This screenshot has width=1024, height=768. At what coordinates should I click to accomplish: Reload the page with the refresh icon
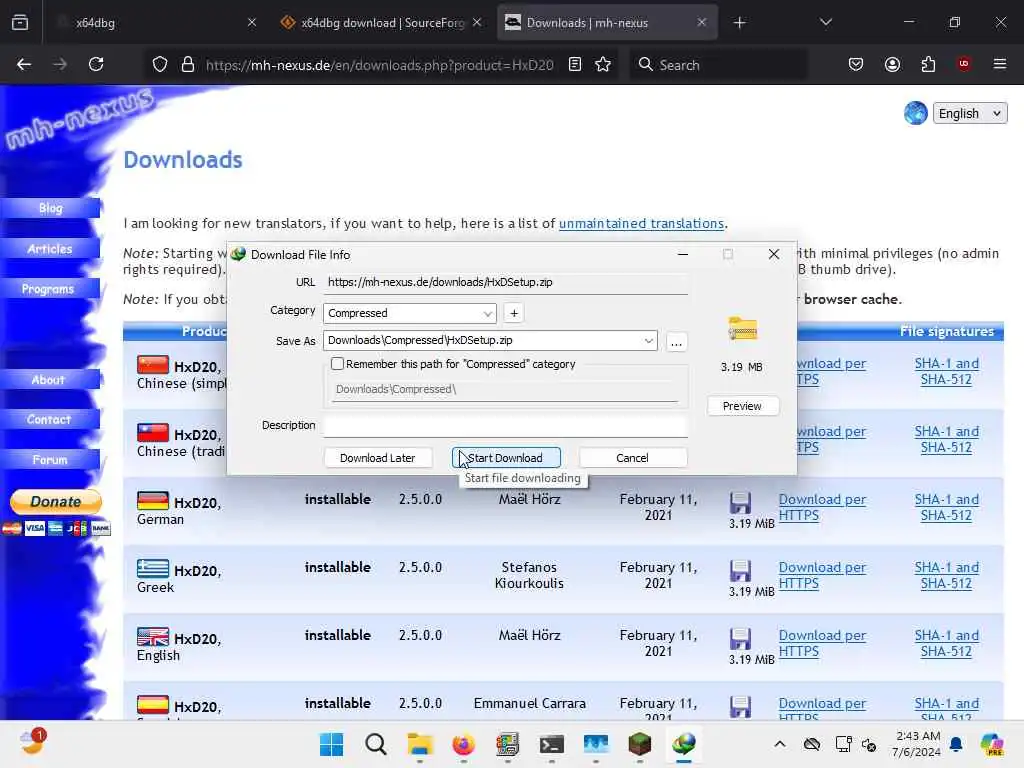[96, 64]
